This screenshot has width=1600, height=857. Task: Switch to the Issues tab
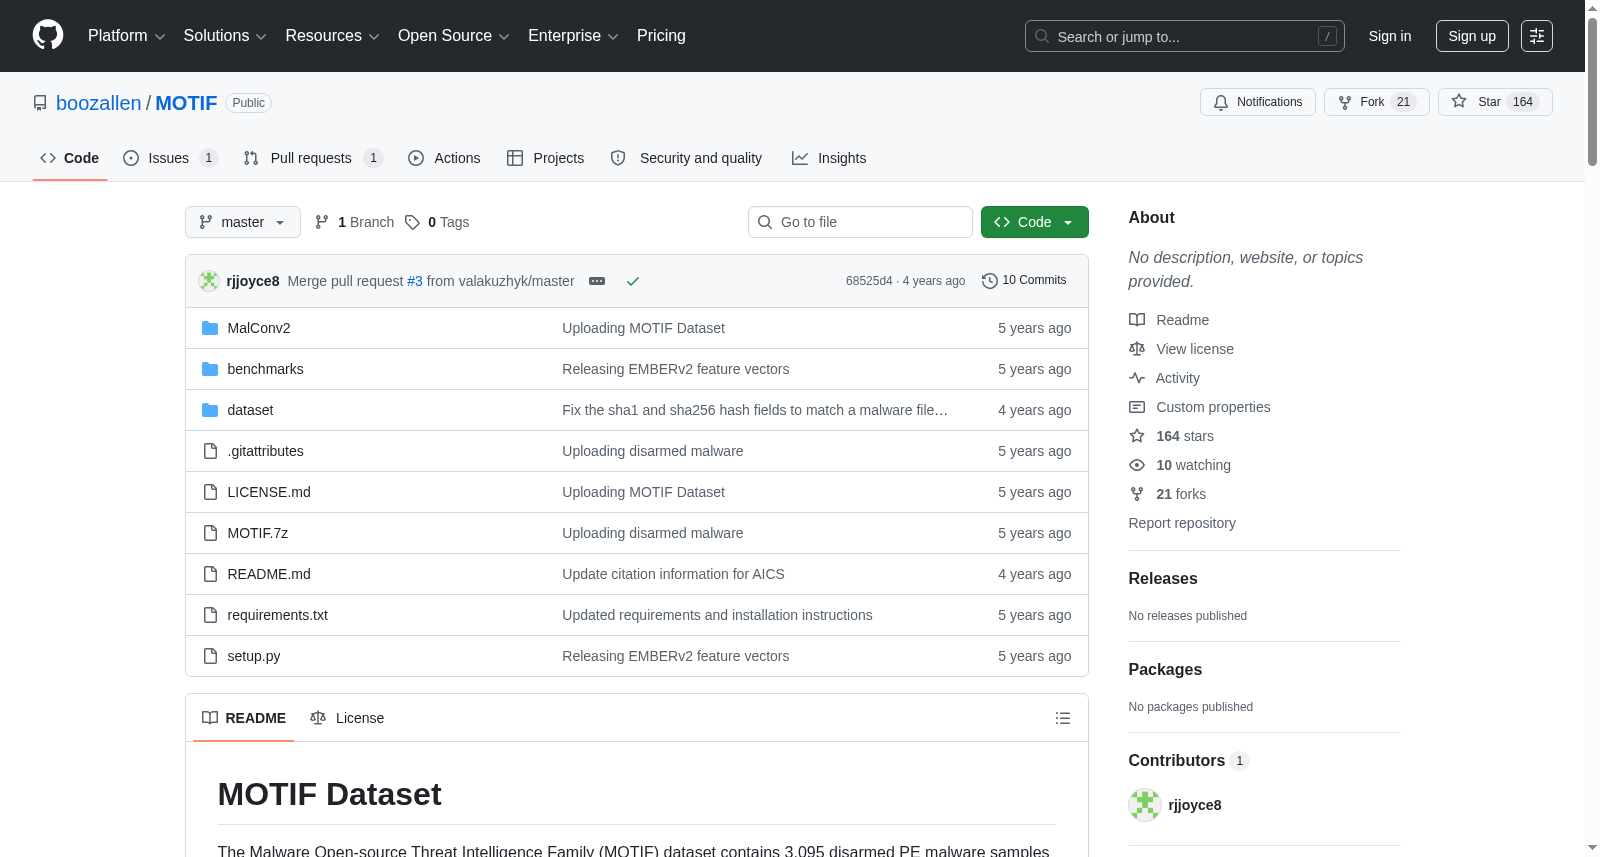click(170, 158)
